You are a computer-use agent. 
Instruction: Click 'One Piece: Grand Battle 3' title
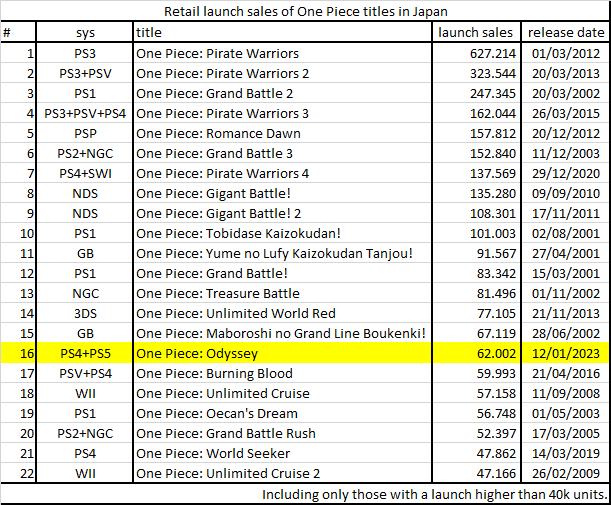214,154
